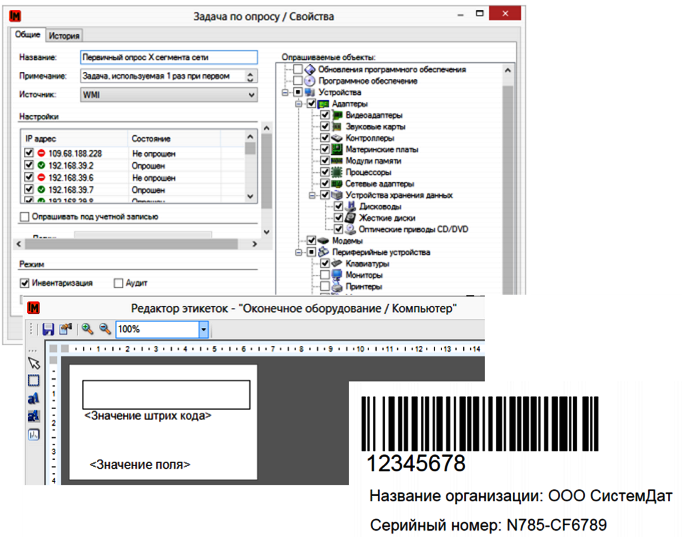Click the Состояние column header
The width and height of the screenshot is (682, 537).
coord(174,138)
